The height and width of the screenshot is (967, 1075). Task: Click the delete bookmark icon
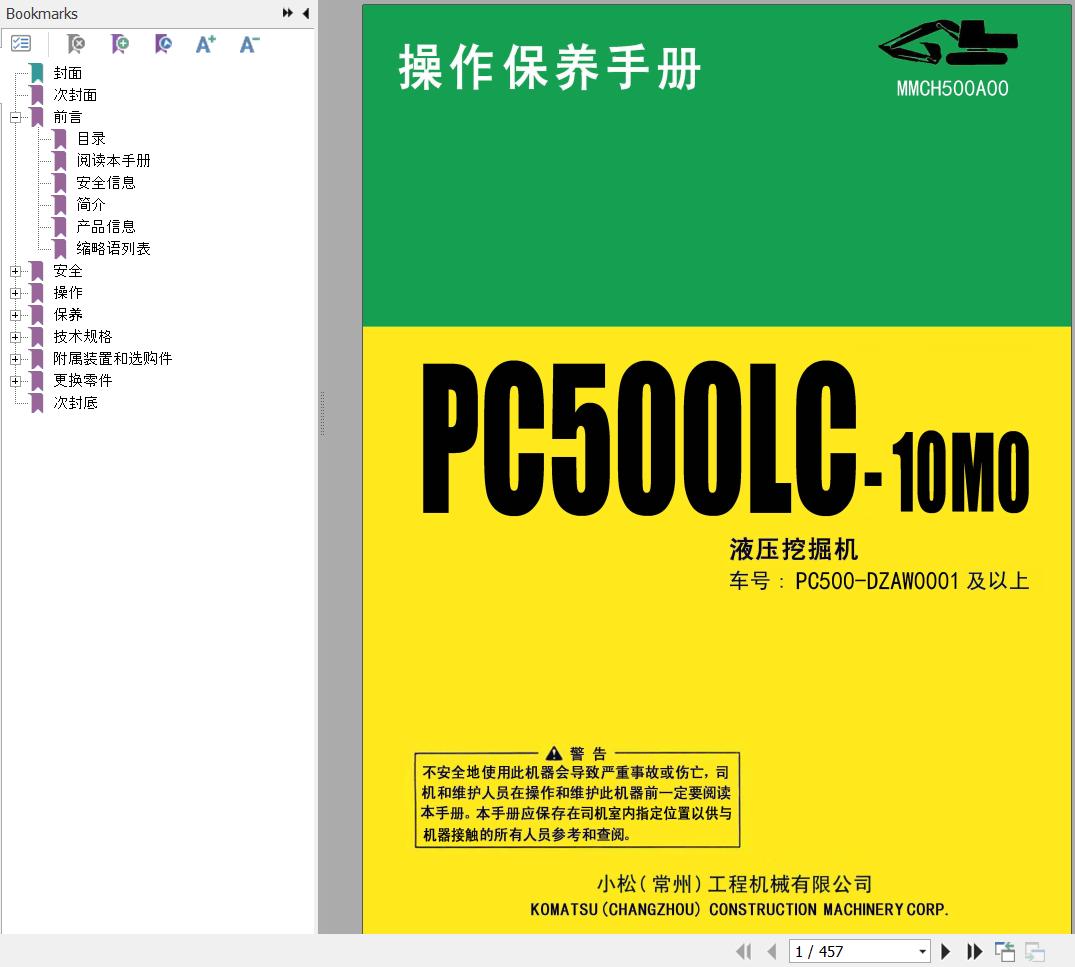coord(76,44)
